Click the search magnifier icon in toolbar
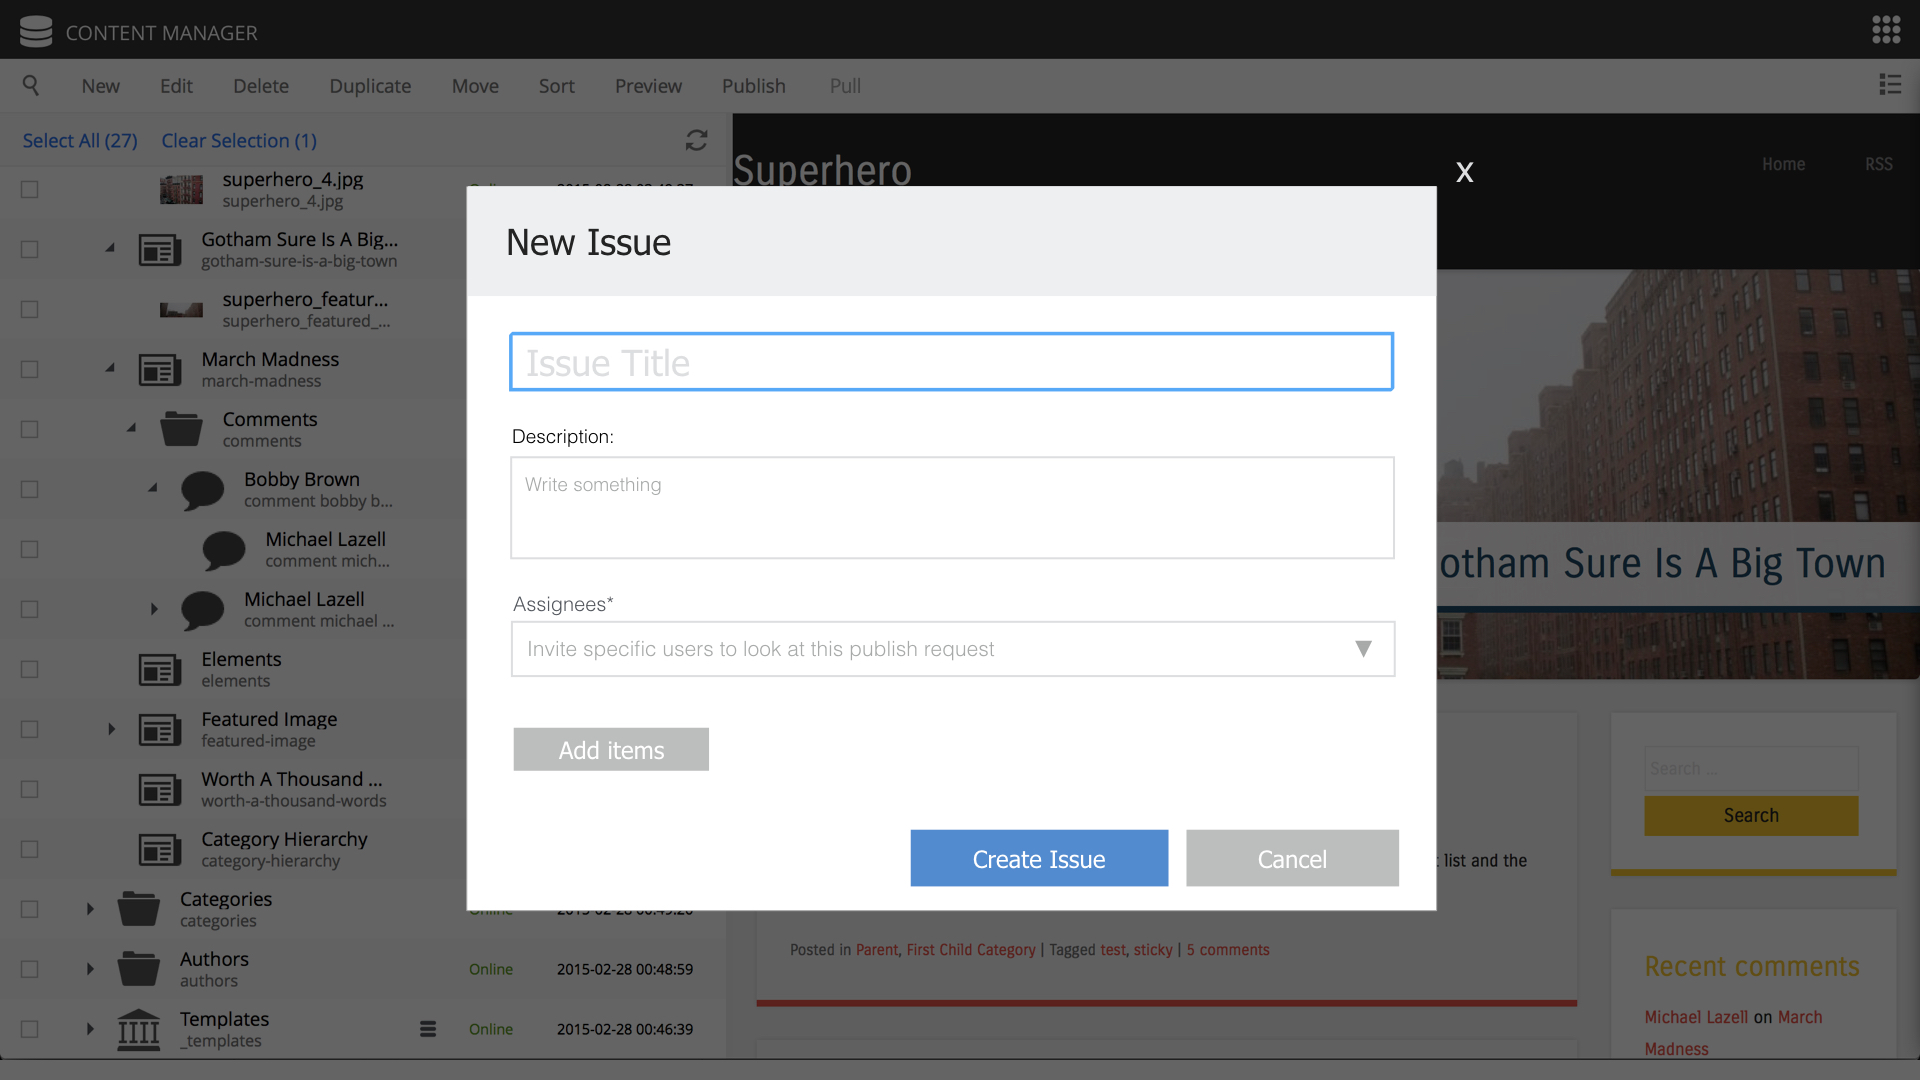Screen dimensions: 1920x1080 point(31,86)
